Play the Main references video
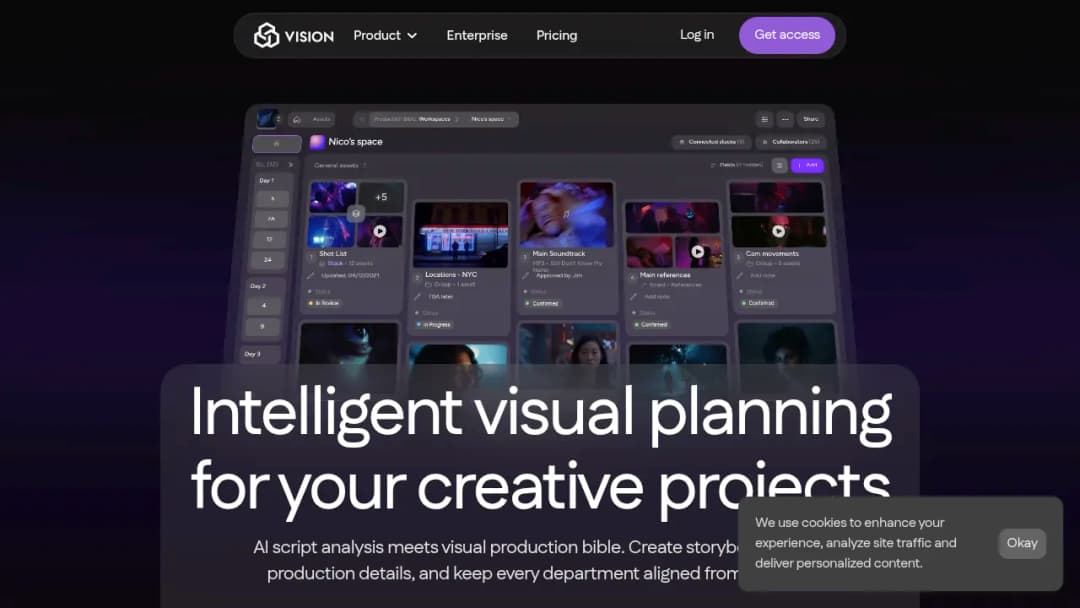The image size is (1080, 608). point(698,252)
